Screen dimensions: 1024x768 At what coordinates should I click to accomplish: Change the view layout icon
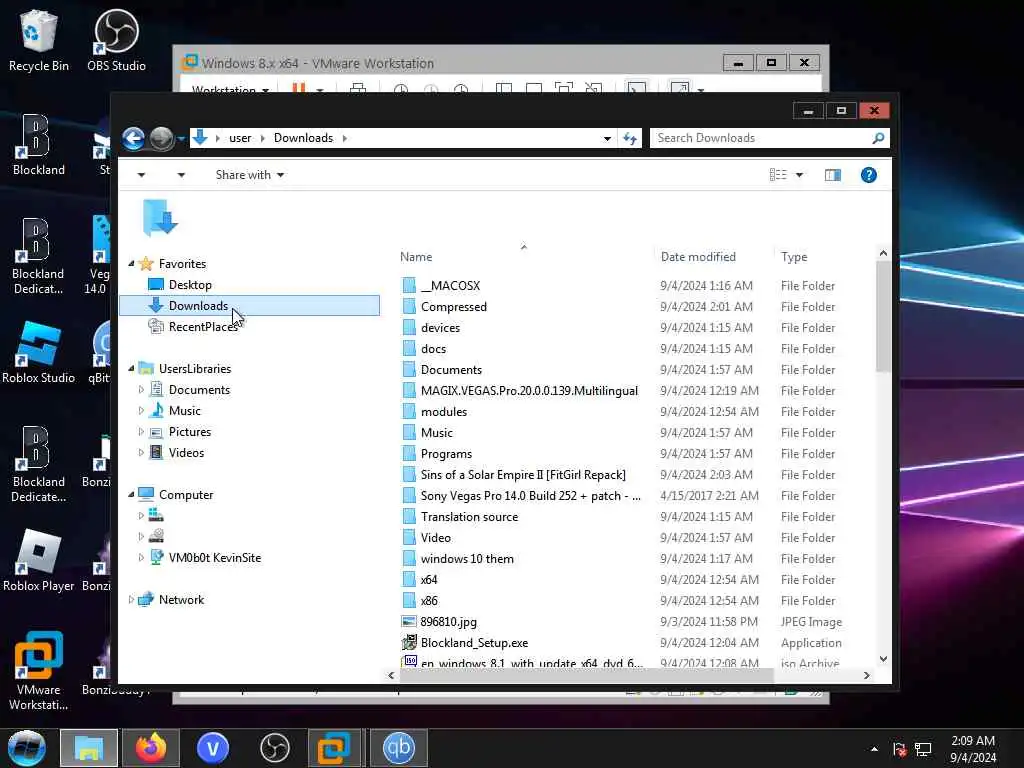tap(777, 175)
